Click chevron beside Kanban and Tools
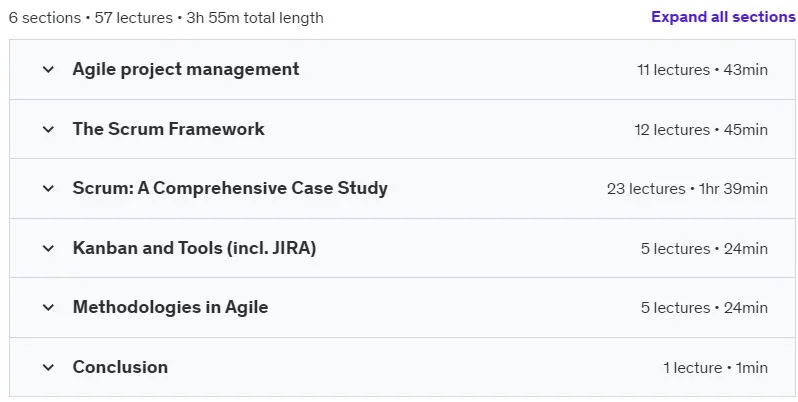 pyautogui.click(x=48, y=248)
